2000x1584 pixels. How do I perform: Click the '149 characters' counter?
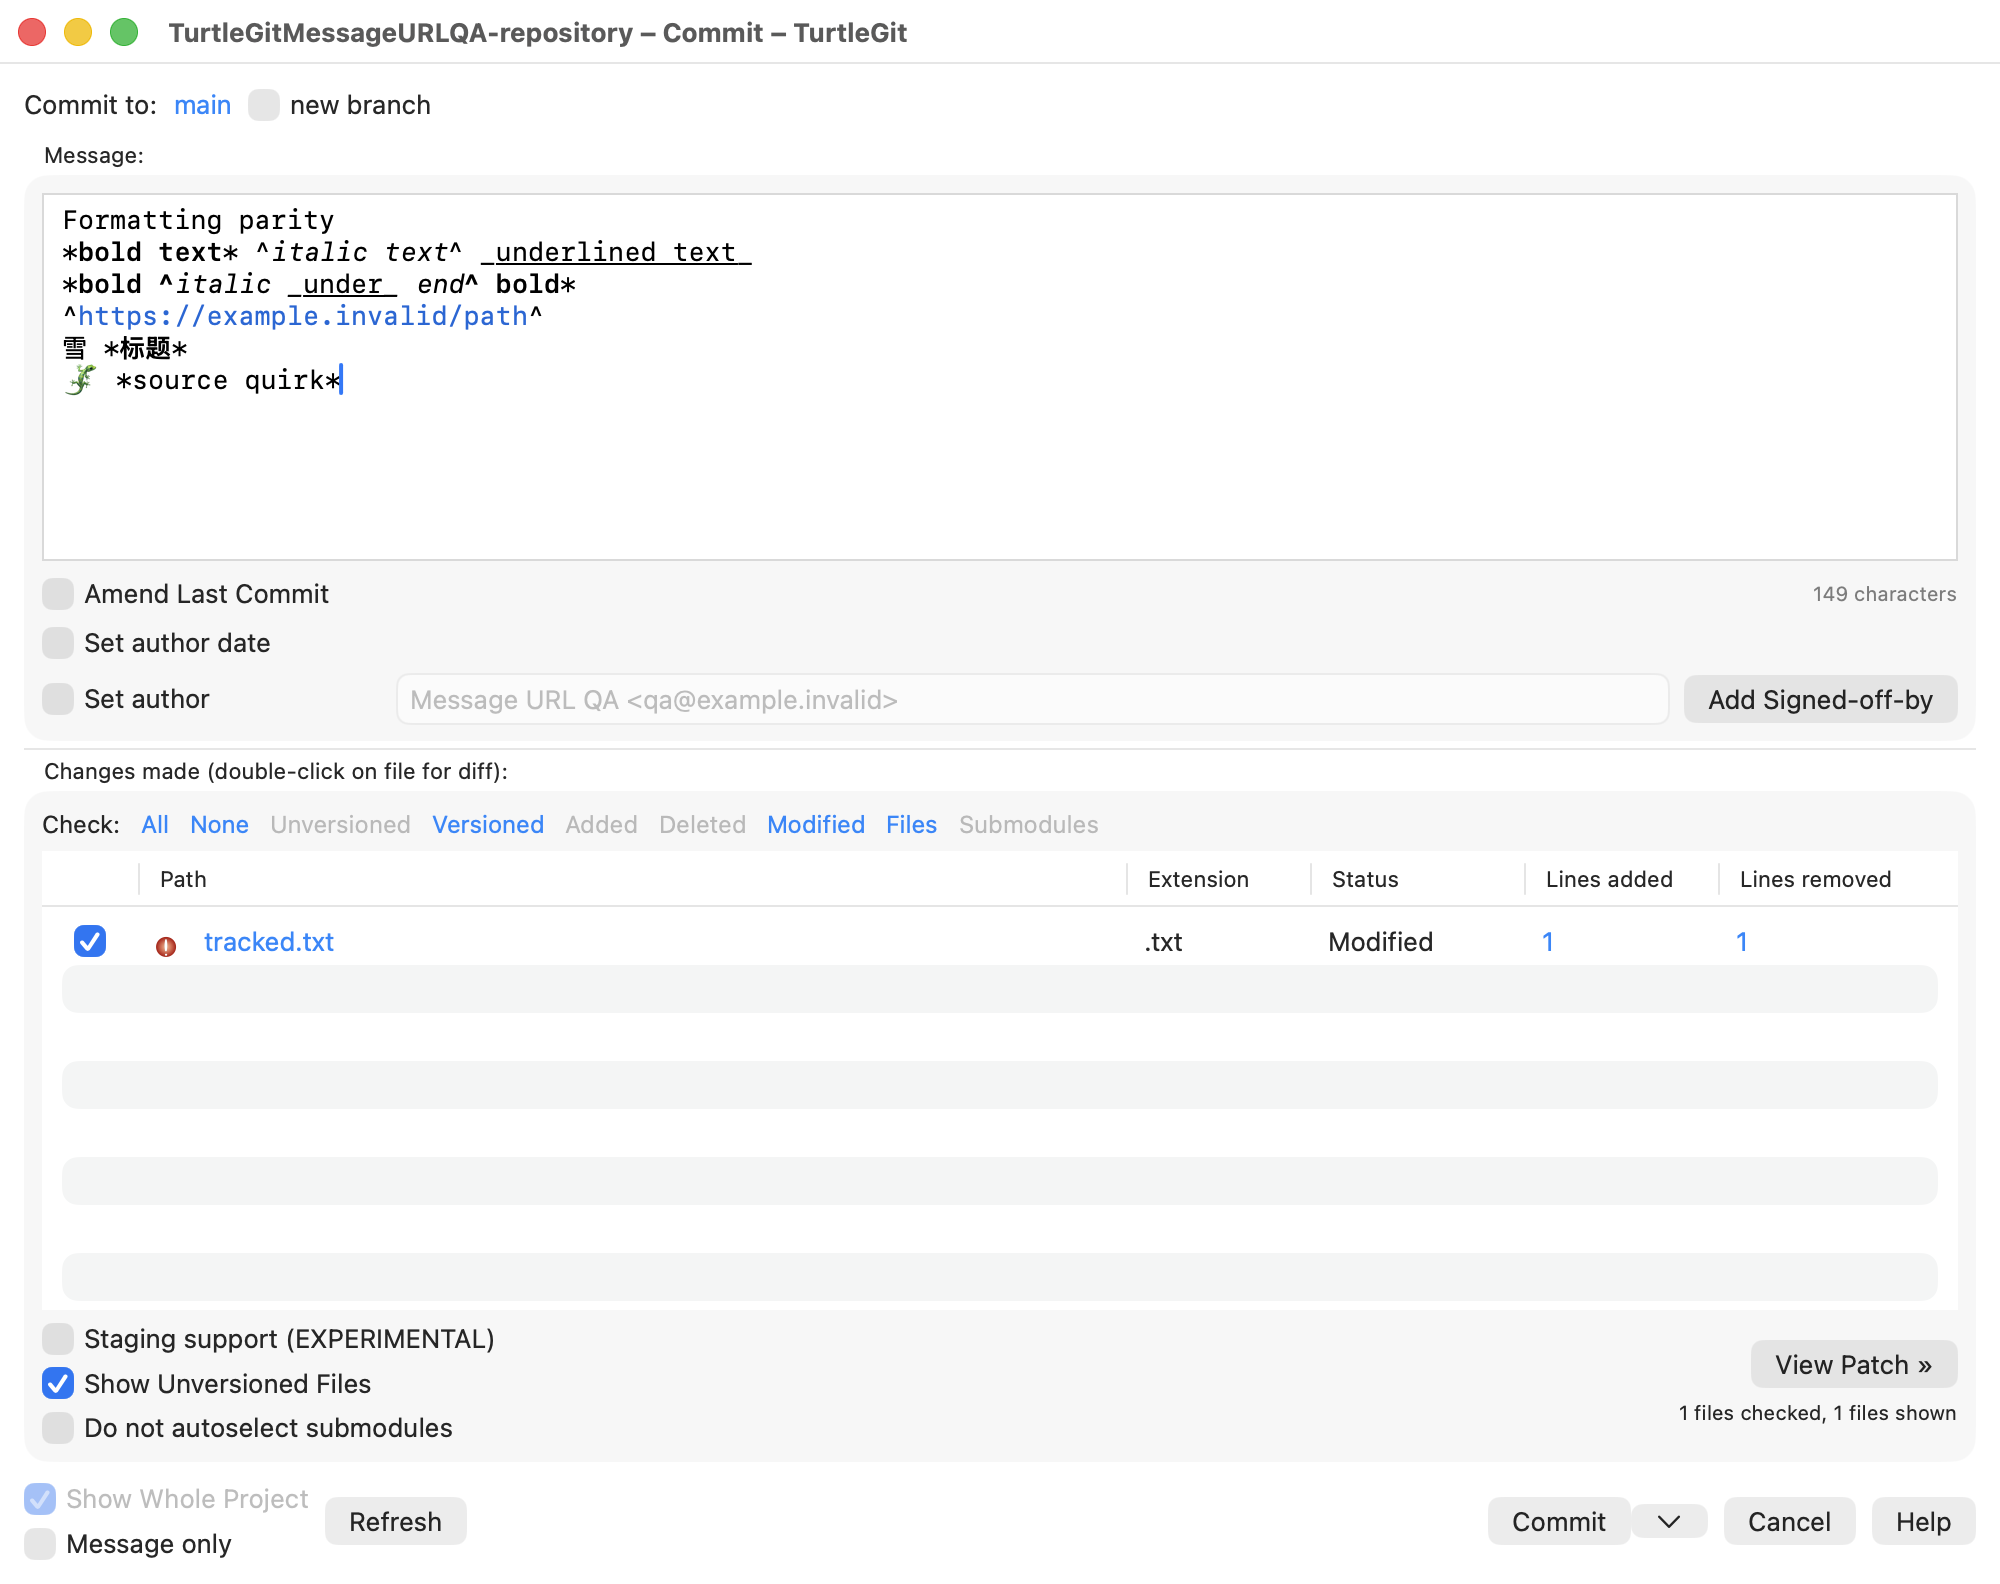pos(1884,594)
